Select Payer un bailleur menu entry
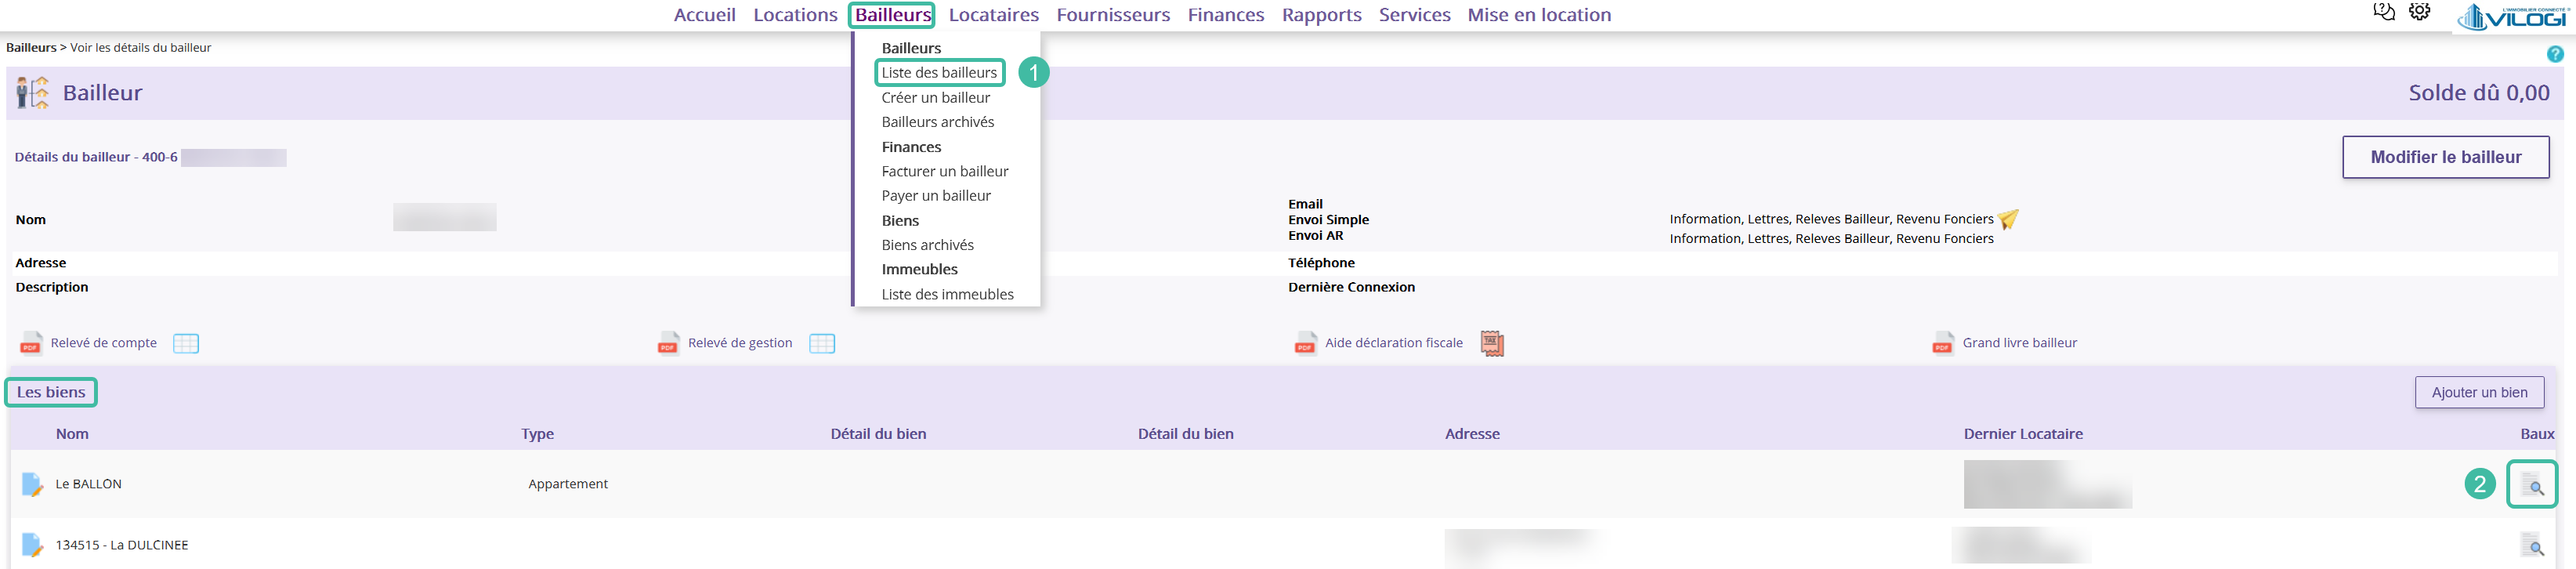Screen dimensions: 2576x569 point(936,196)
